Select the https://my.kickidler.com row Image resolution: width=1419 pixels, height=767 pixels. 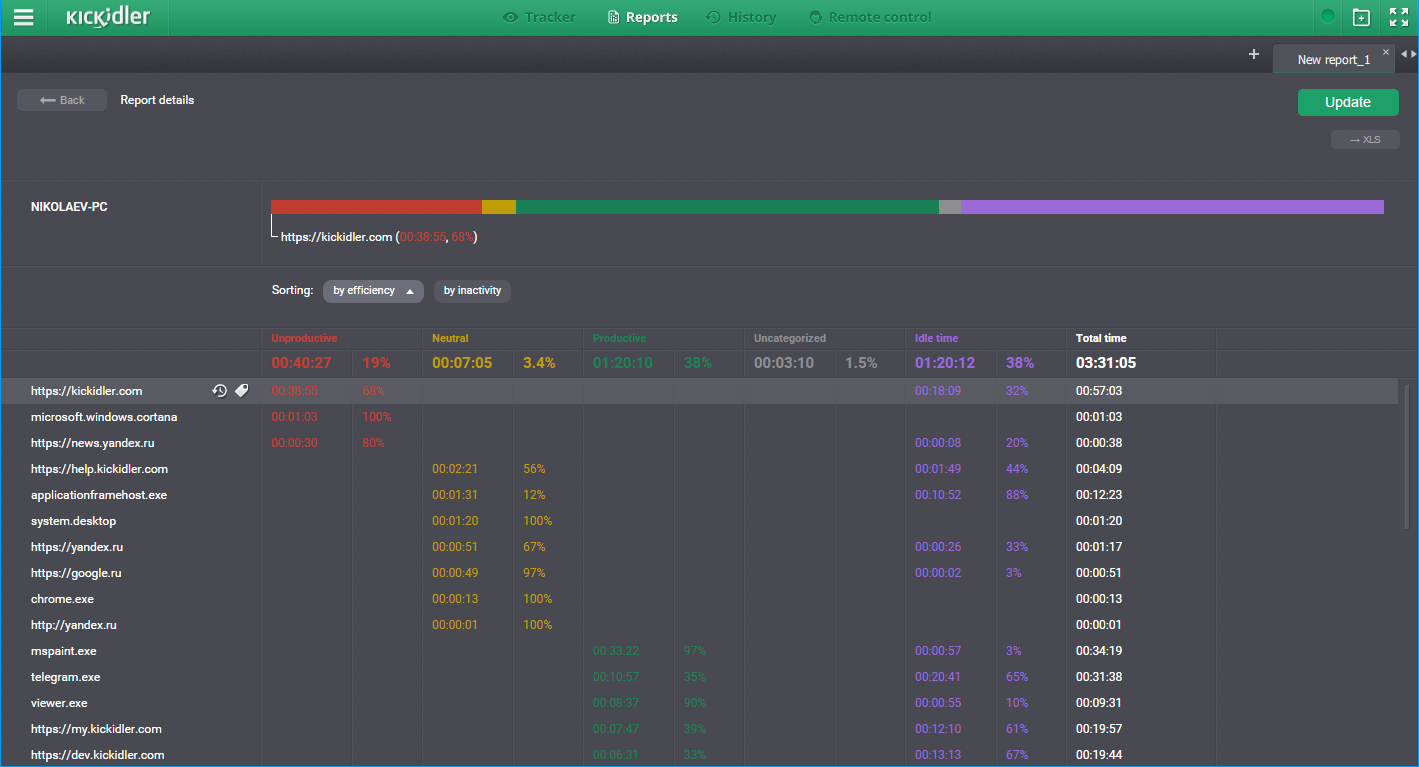(x=699, y=729)
